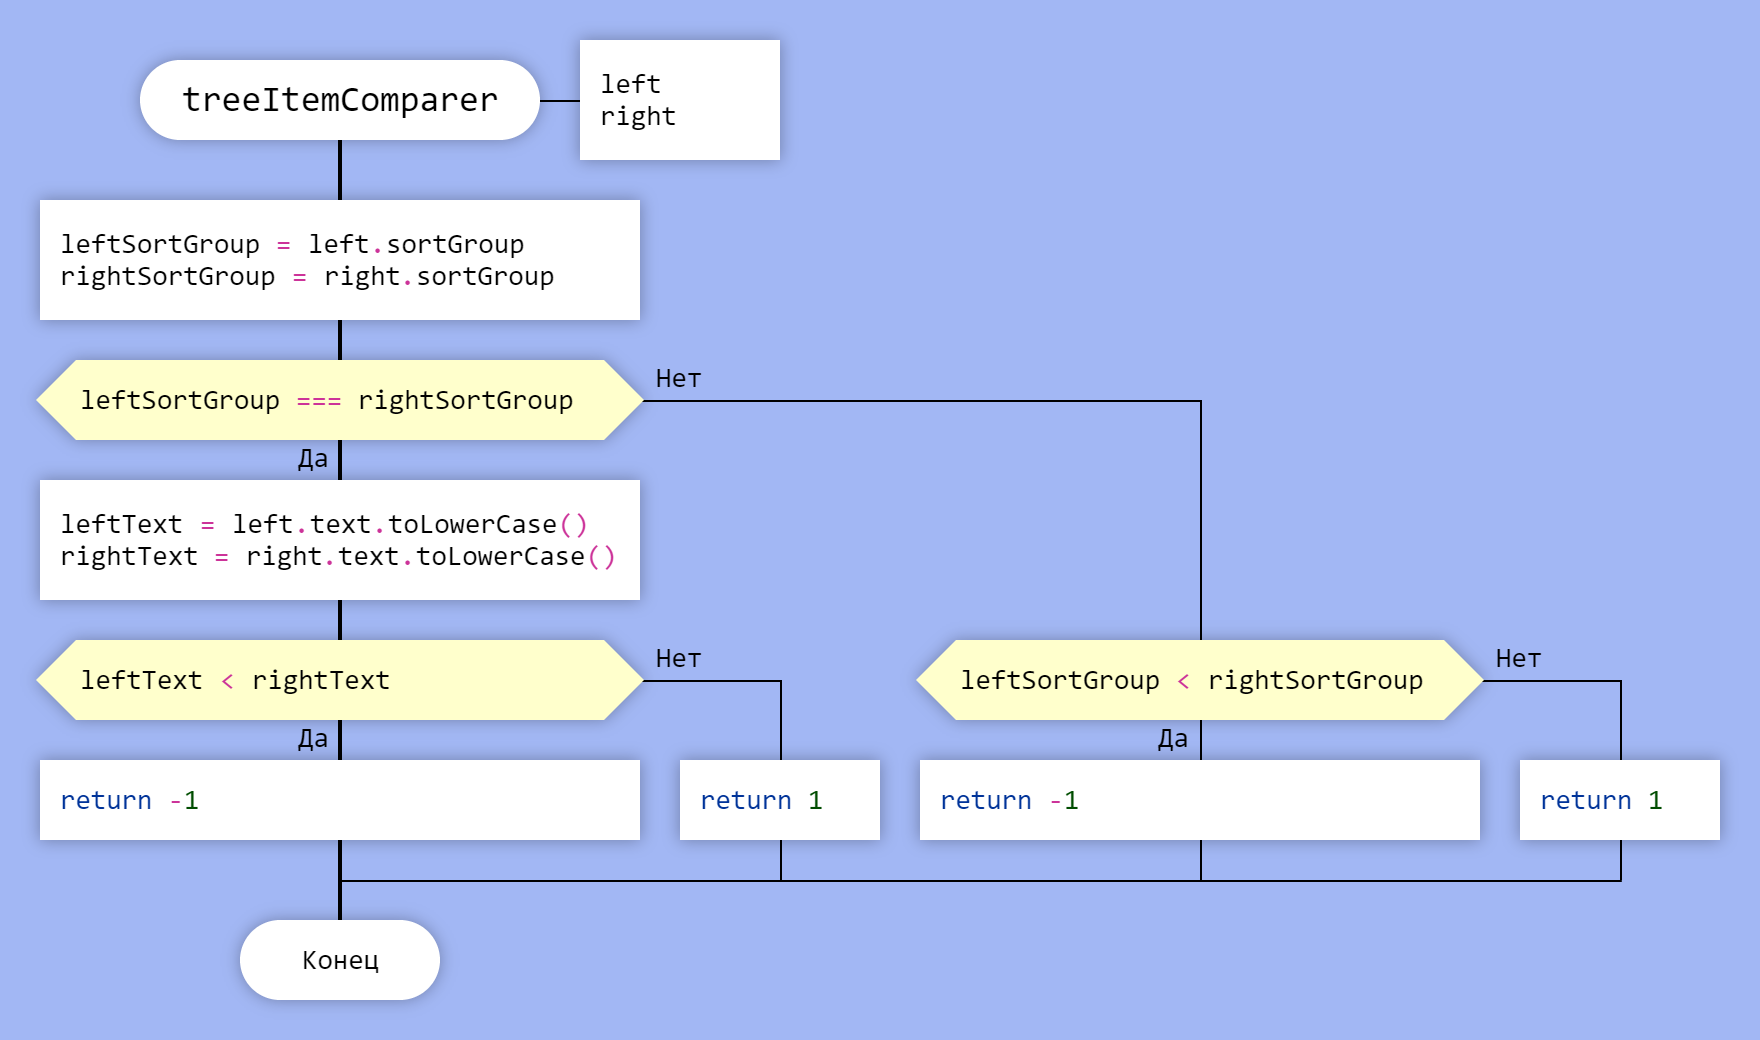Click the leftText < rightText condition

339,680
